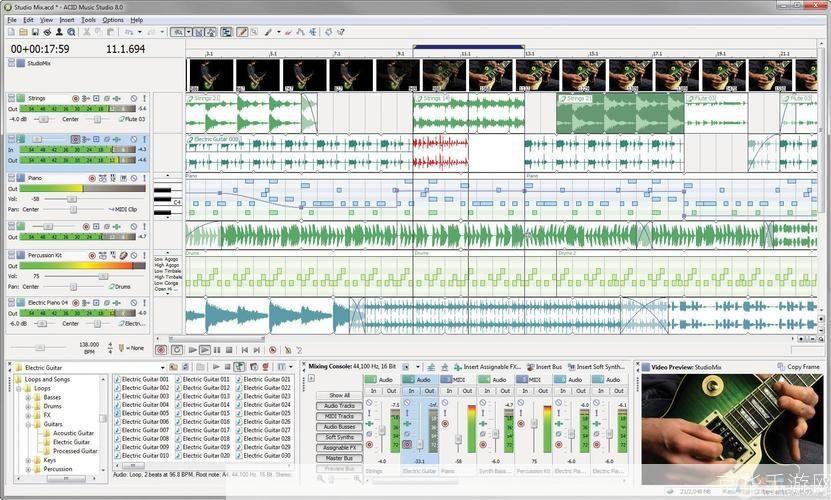Click the record arm icon on the Piano track
The height and width of the screenshot is (500, 831).
(x=92, y=178)
